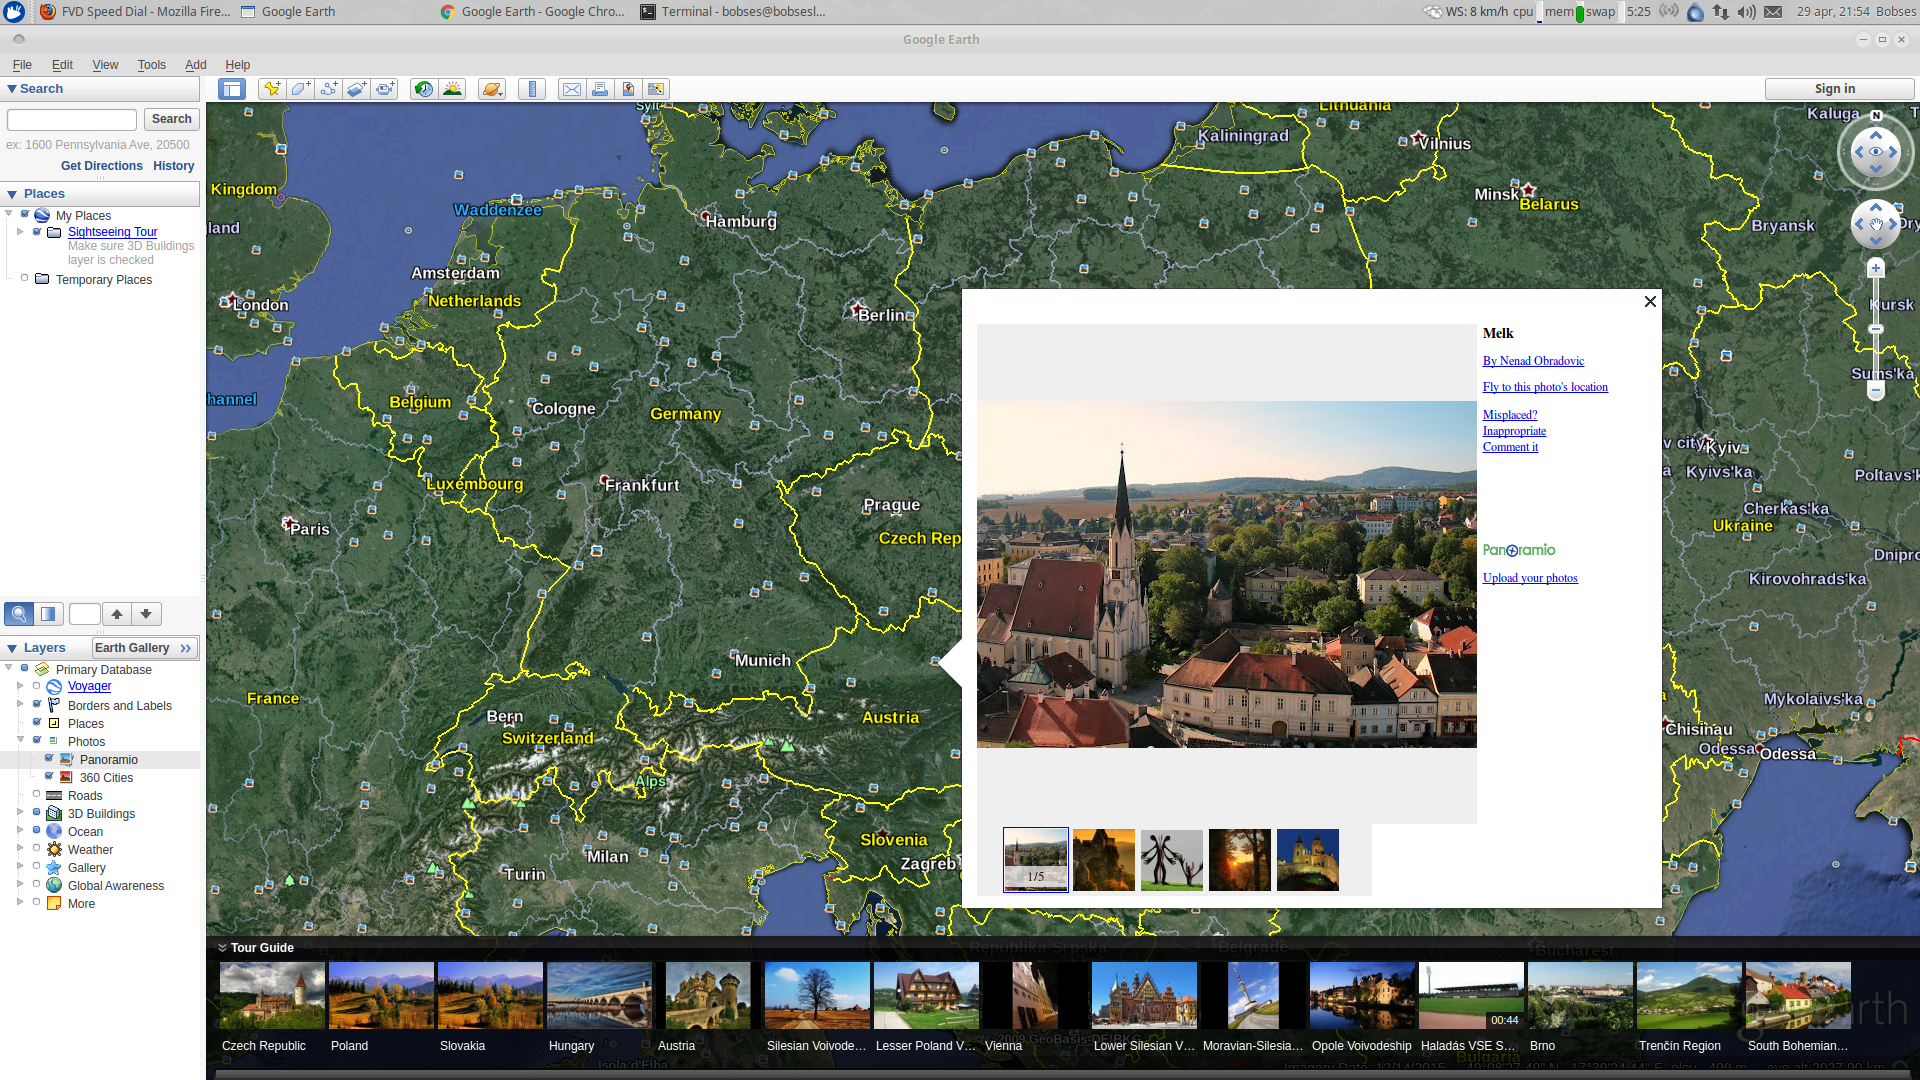This screenshot has height=1080, width=1920.
Task: Turn on the Weather layer
Action: [x=37, y=847]
